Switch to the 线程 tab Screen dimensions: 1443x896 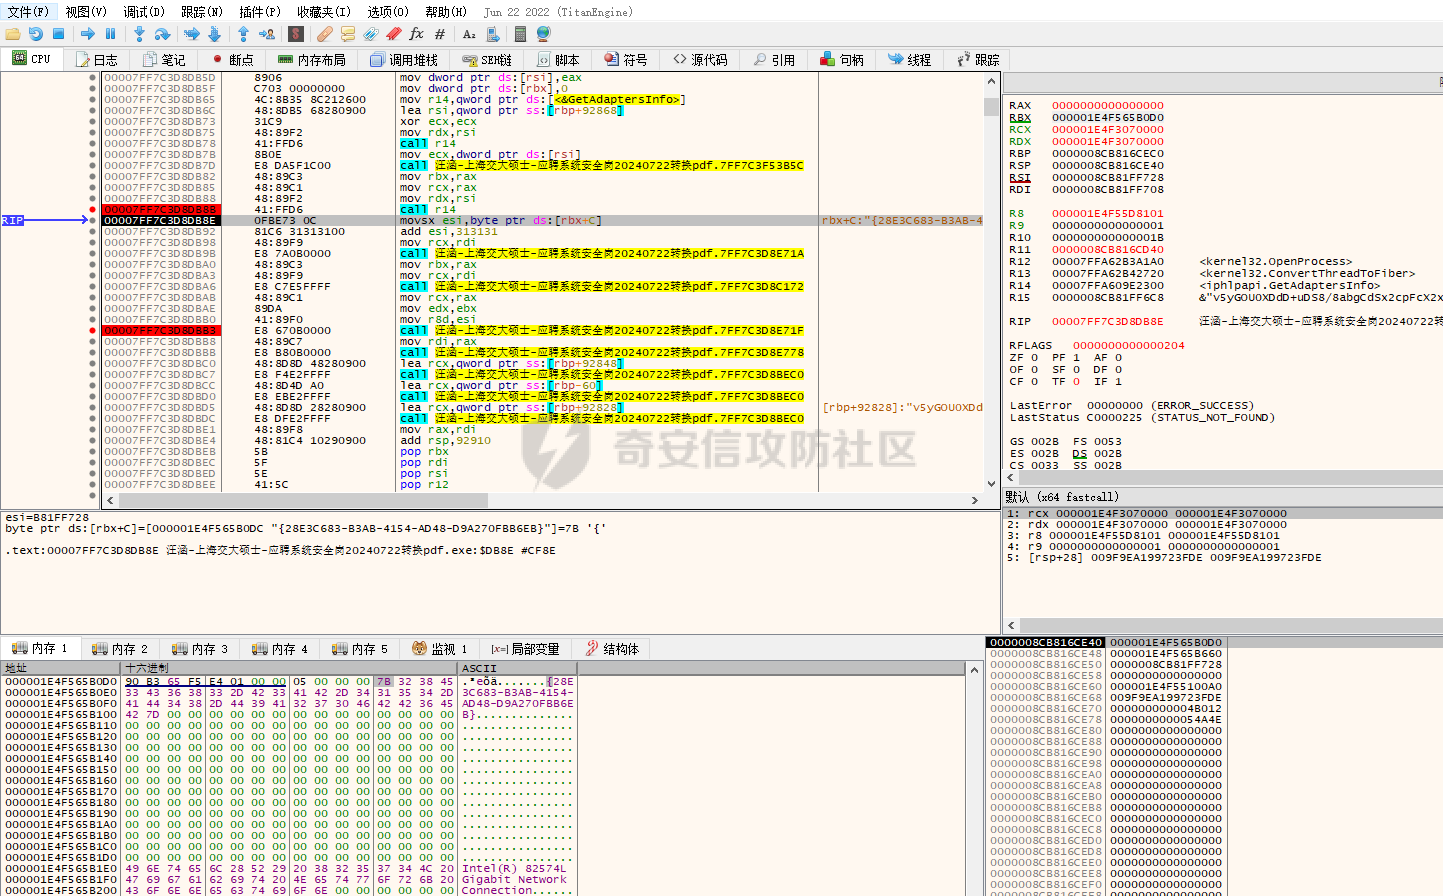point(909,60)
